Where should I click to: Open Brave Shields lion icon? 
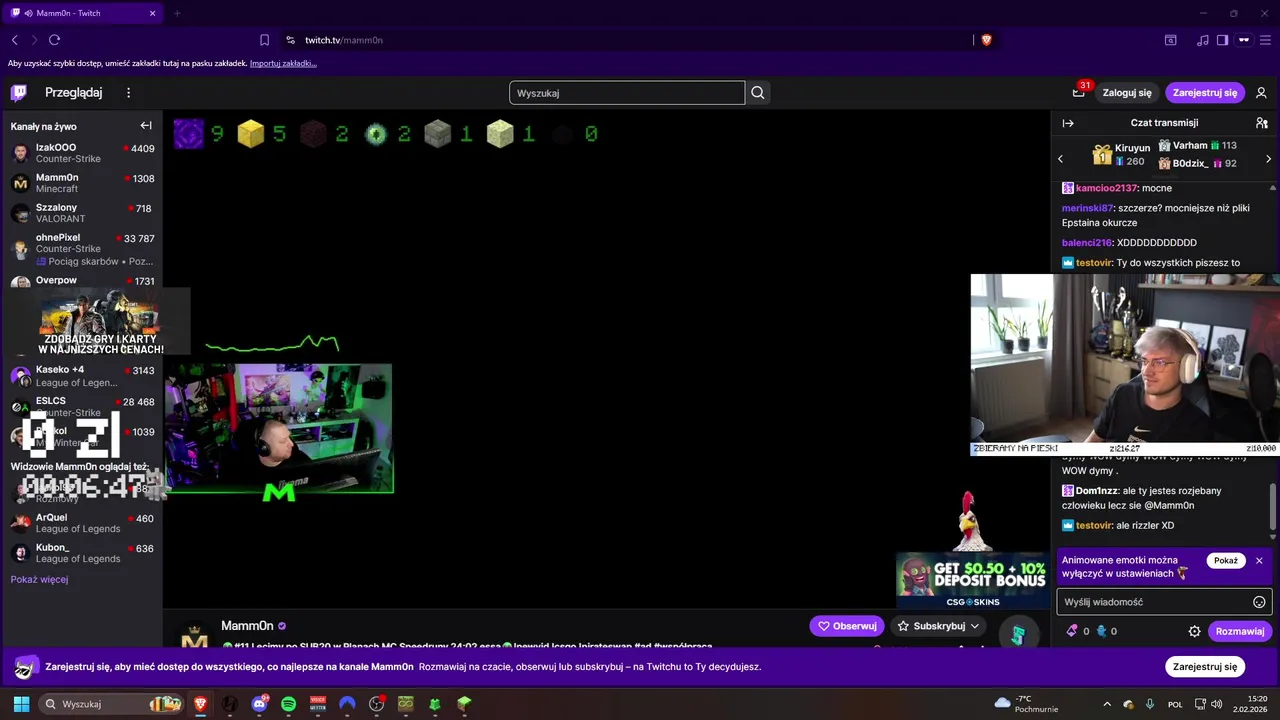pyautogui.click(x=986, y=40)
